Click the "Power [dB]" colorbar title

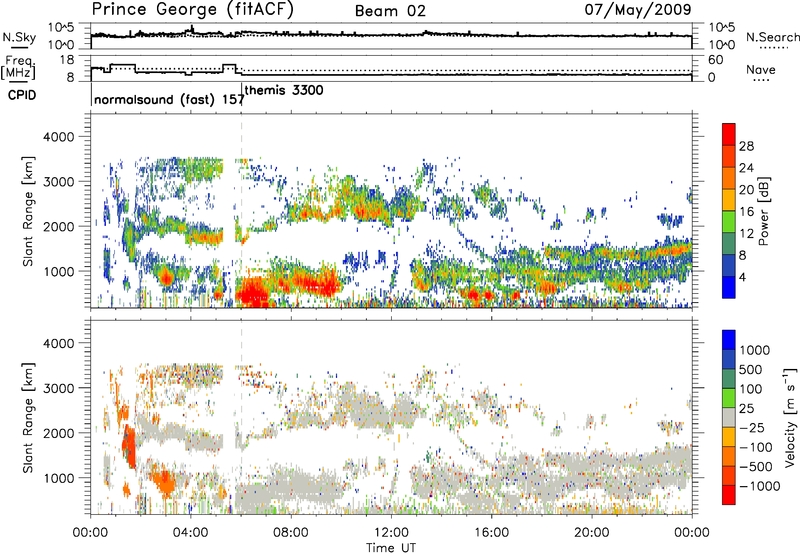pos(763,211)
